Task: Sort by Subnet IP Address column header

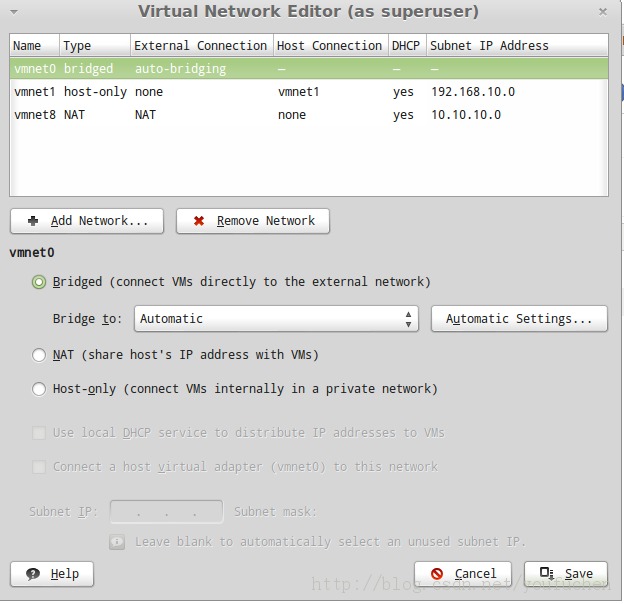Action: [x=517, y=46]
